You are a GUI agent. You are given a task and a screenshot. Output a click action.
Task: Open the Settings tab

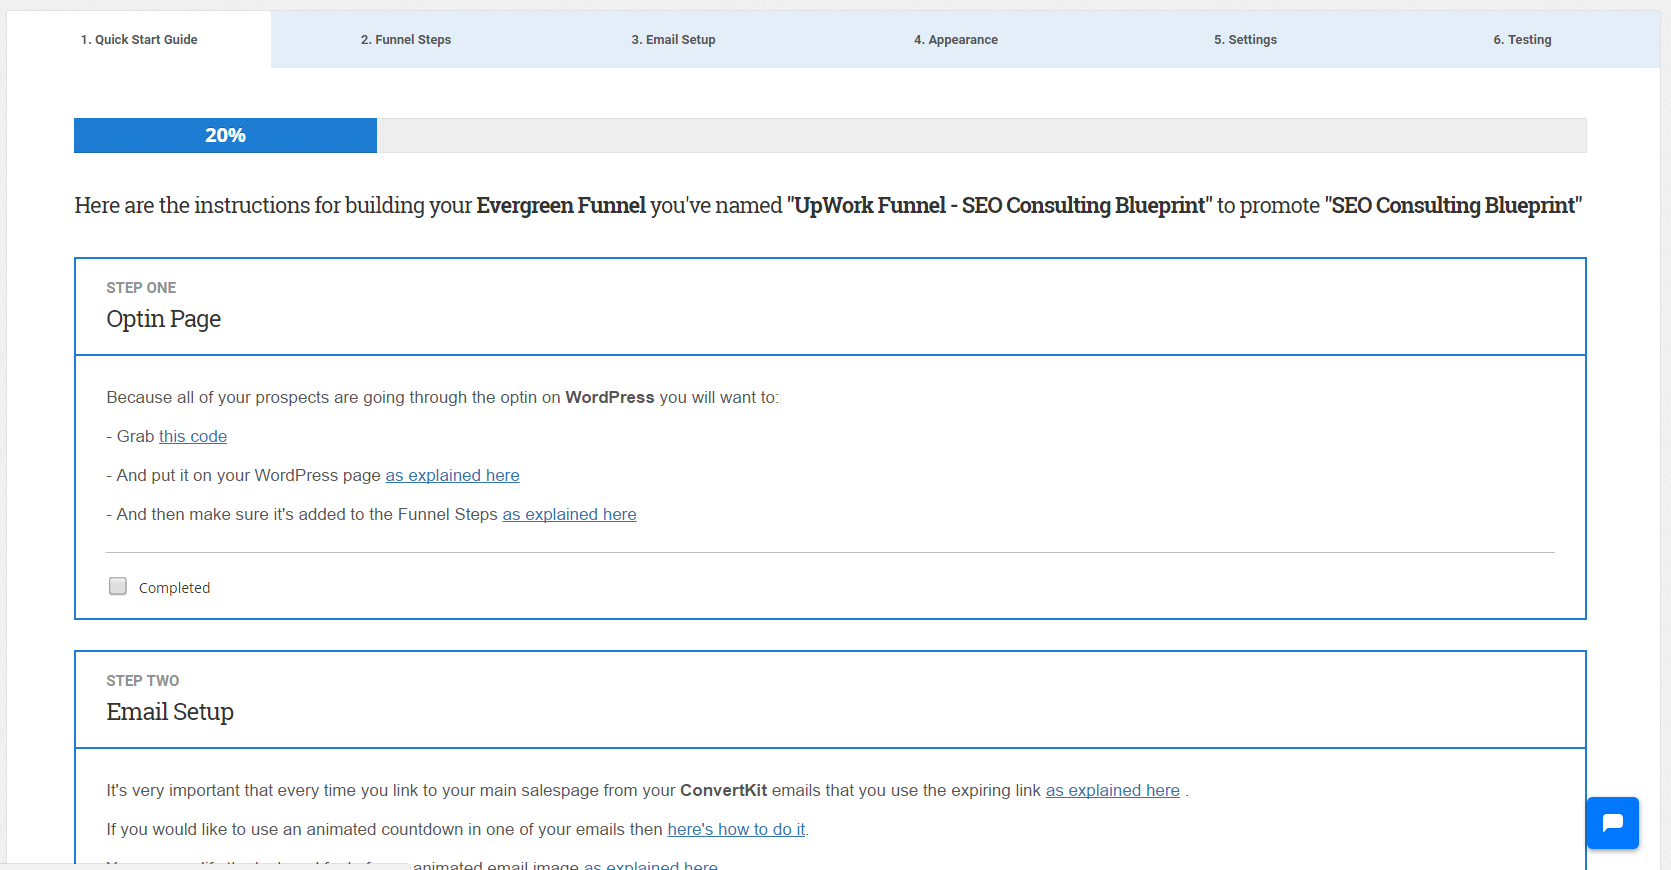1245,40
